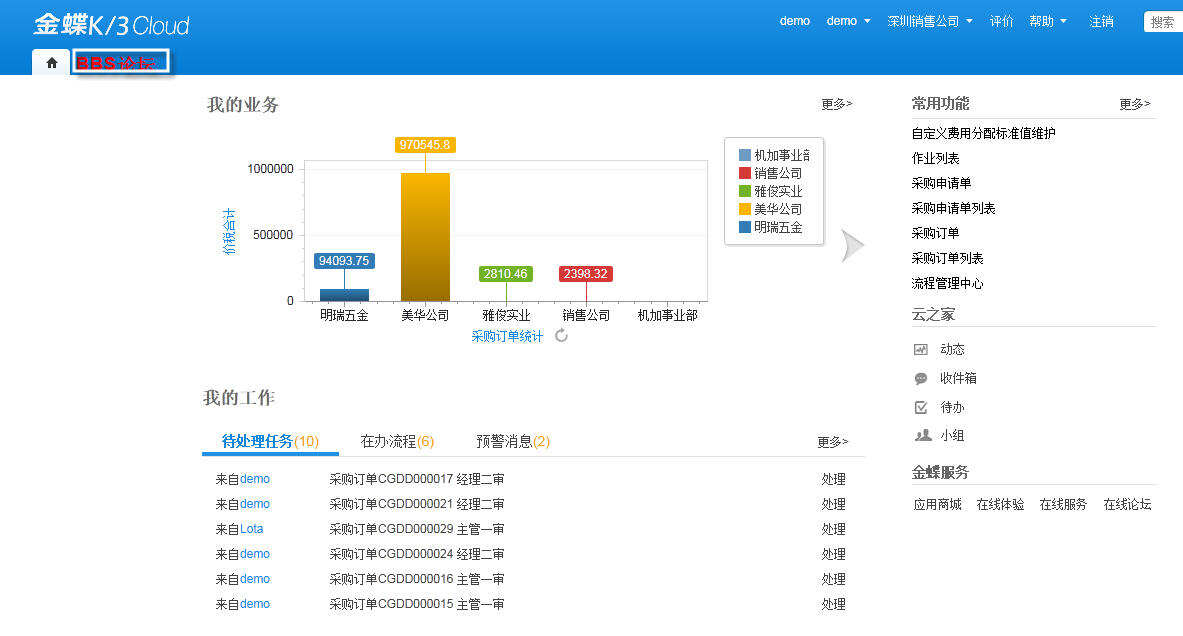Open 应用商城 service link
Image resolution: width=1183 pixels, height=636 pixels.
pos(937,505)
